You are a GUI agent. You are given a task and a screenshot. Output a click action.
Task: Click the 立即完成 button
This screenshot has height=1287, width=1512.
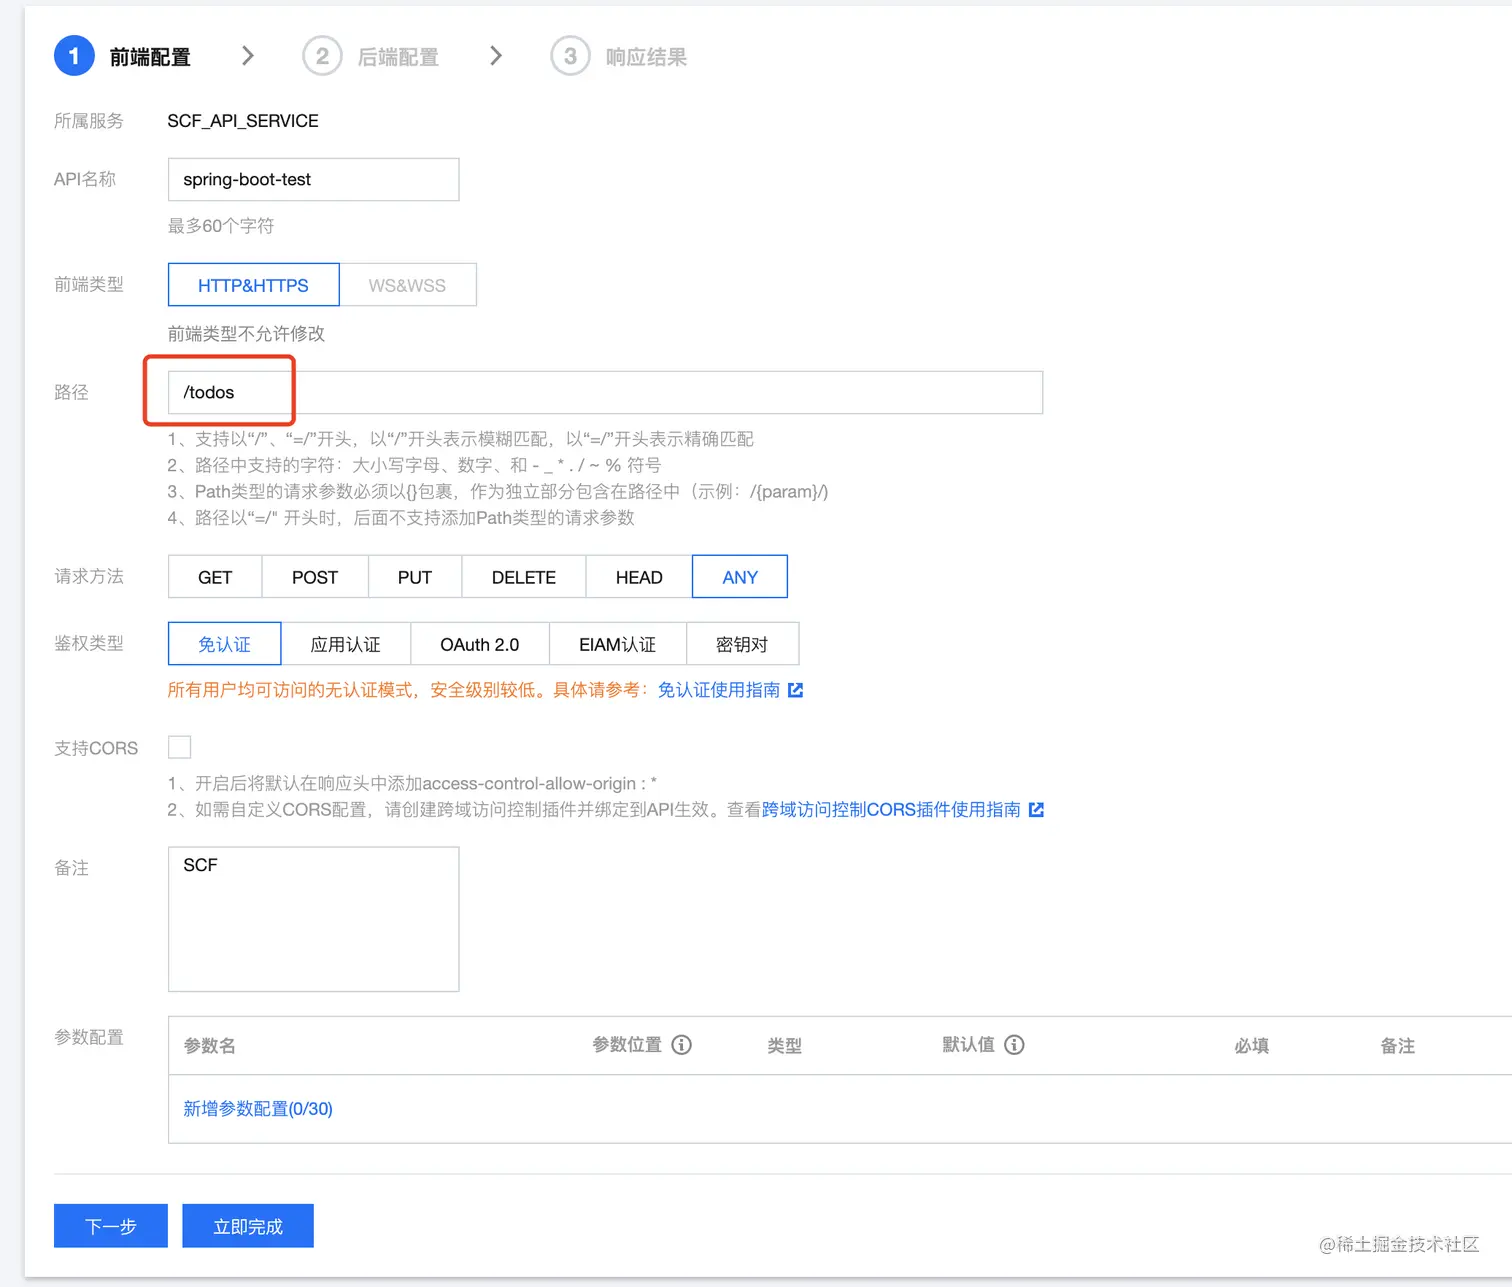[x=248, y=1226]
